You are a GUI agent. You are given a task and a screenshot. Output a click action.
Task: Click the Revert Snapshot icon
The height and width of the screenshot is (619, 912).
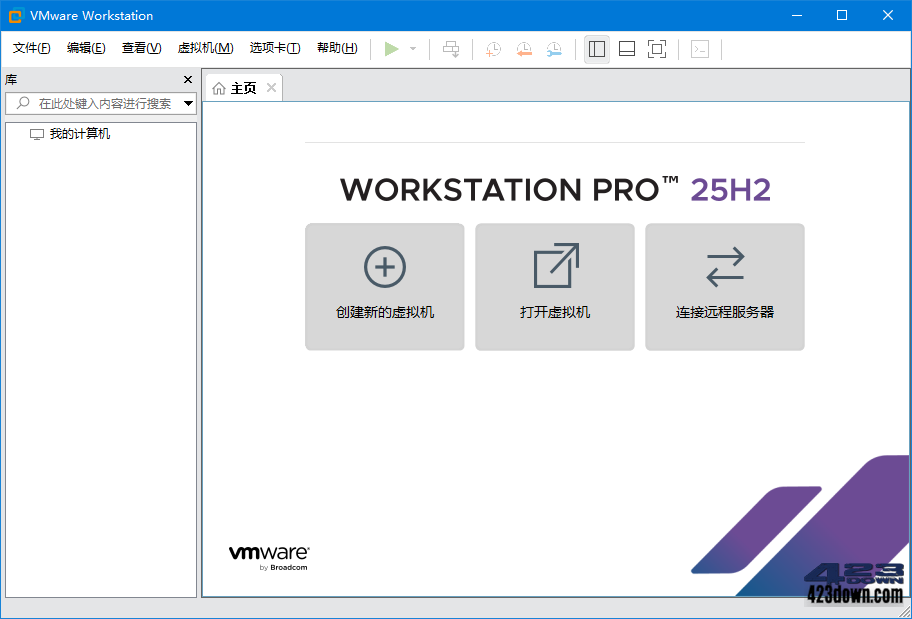524,48
